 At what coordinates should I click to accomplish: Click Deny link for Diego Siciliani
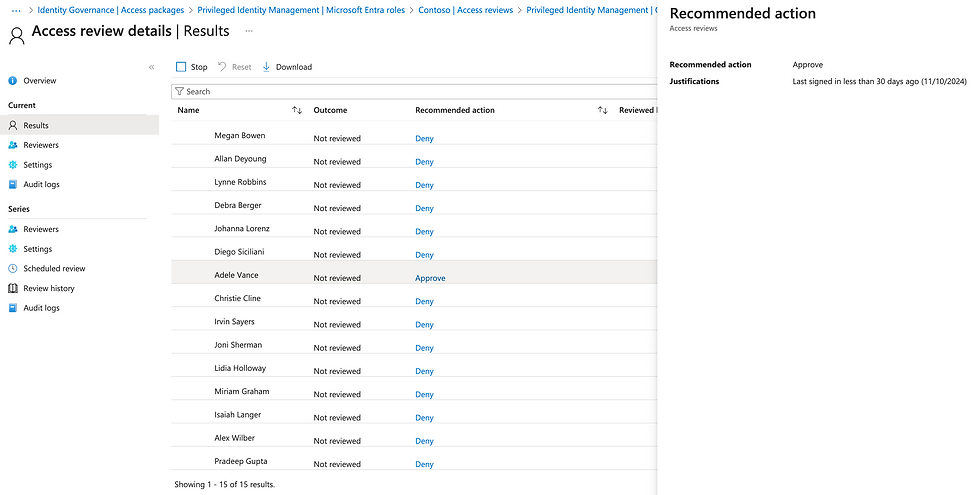pos(424,255)
